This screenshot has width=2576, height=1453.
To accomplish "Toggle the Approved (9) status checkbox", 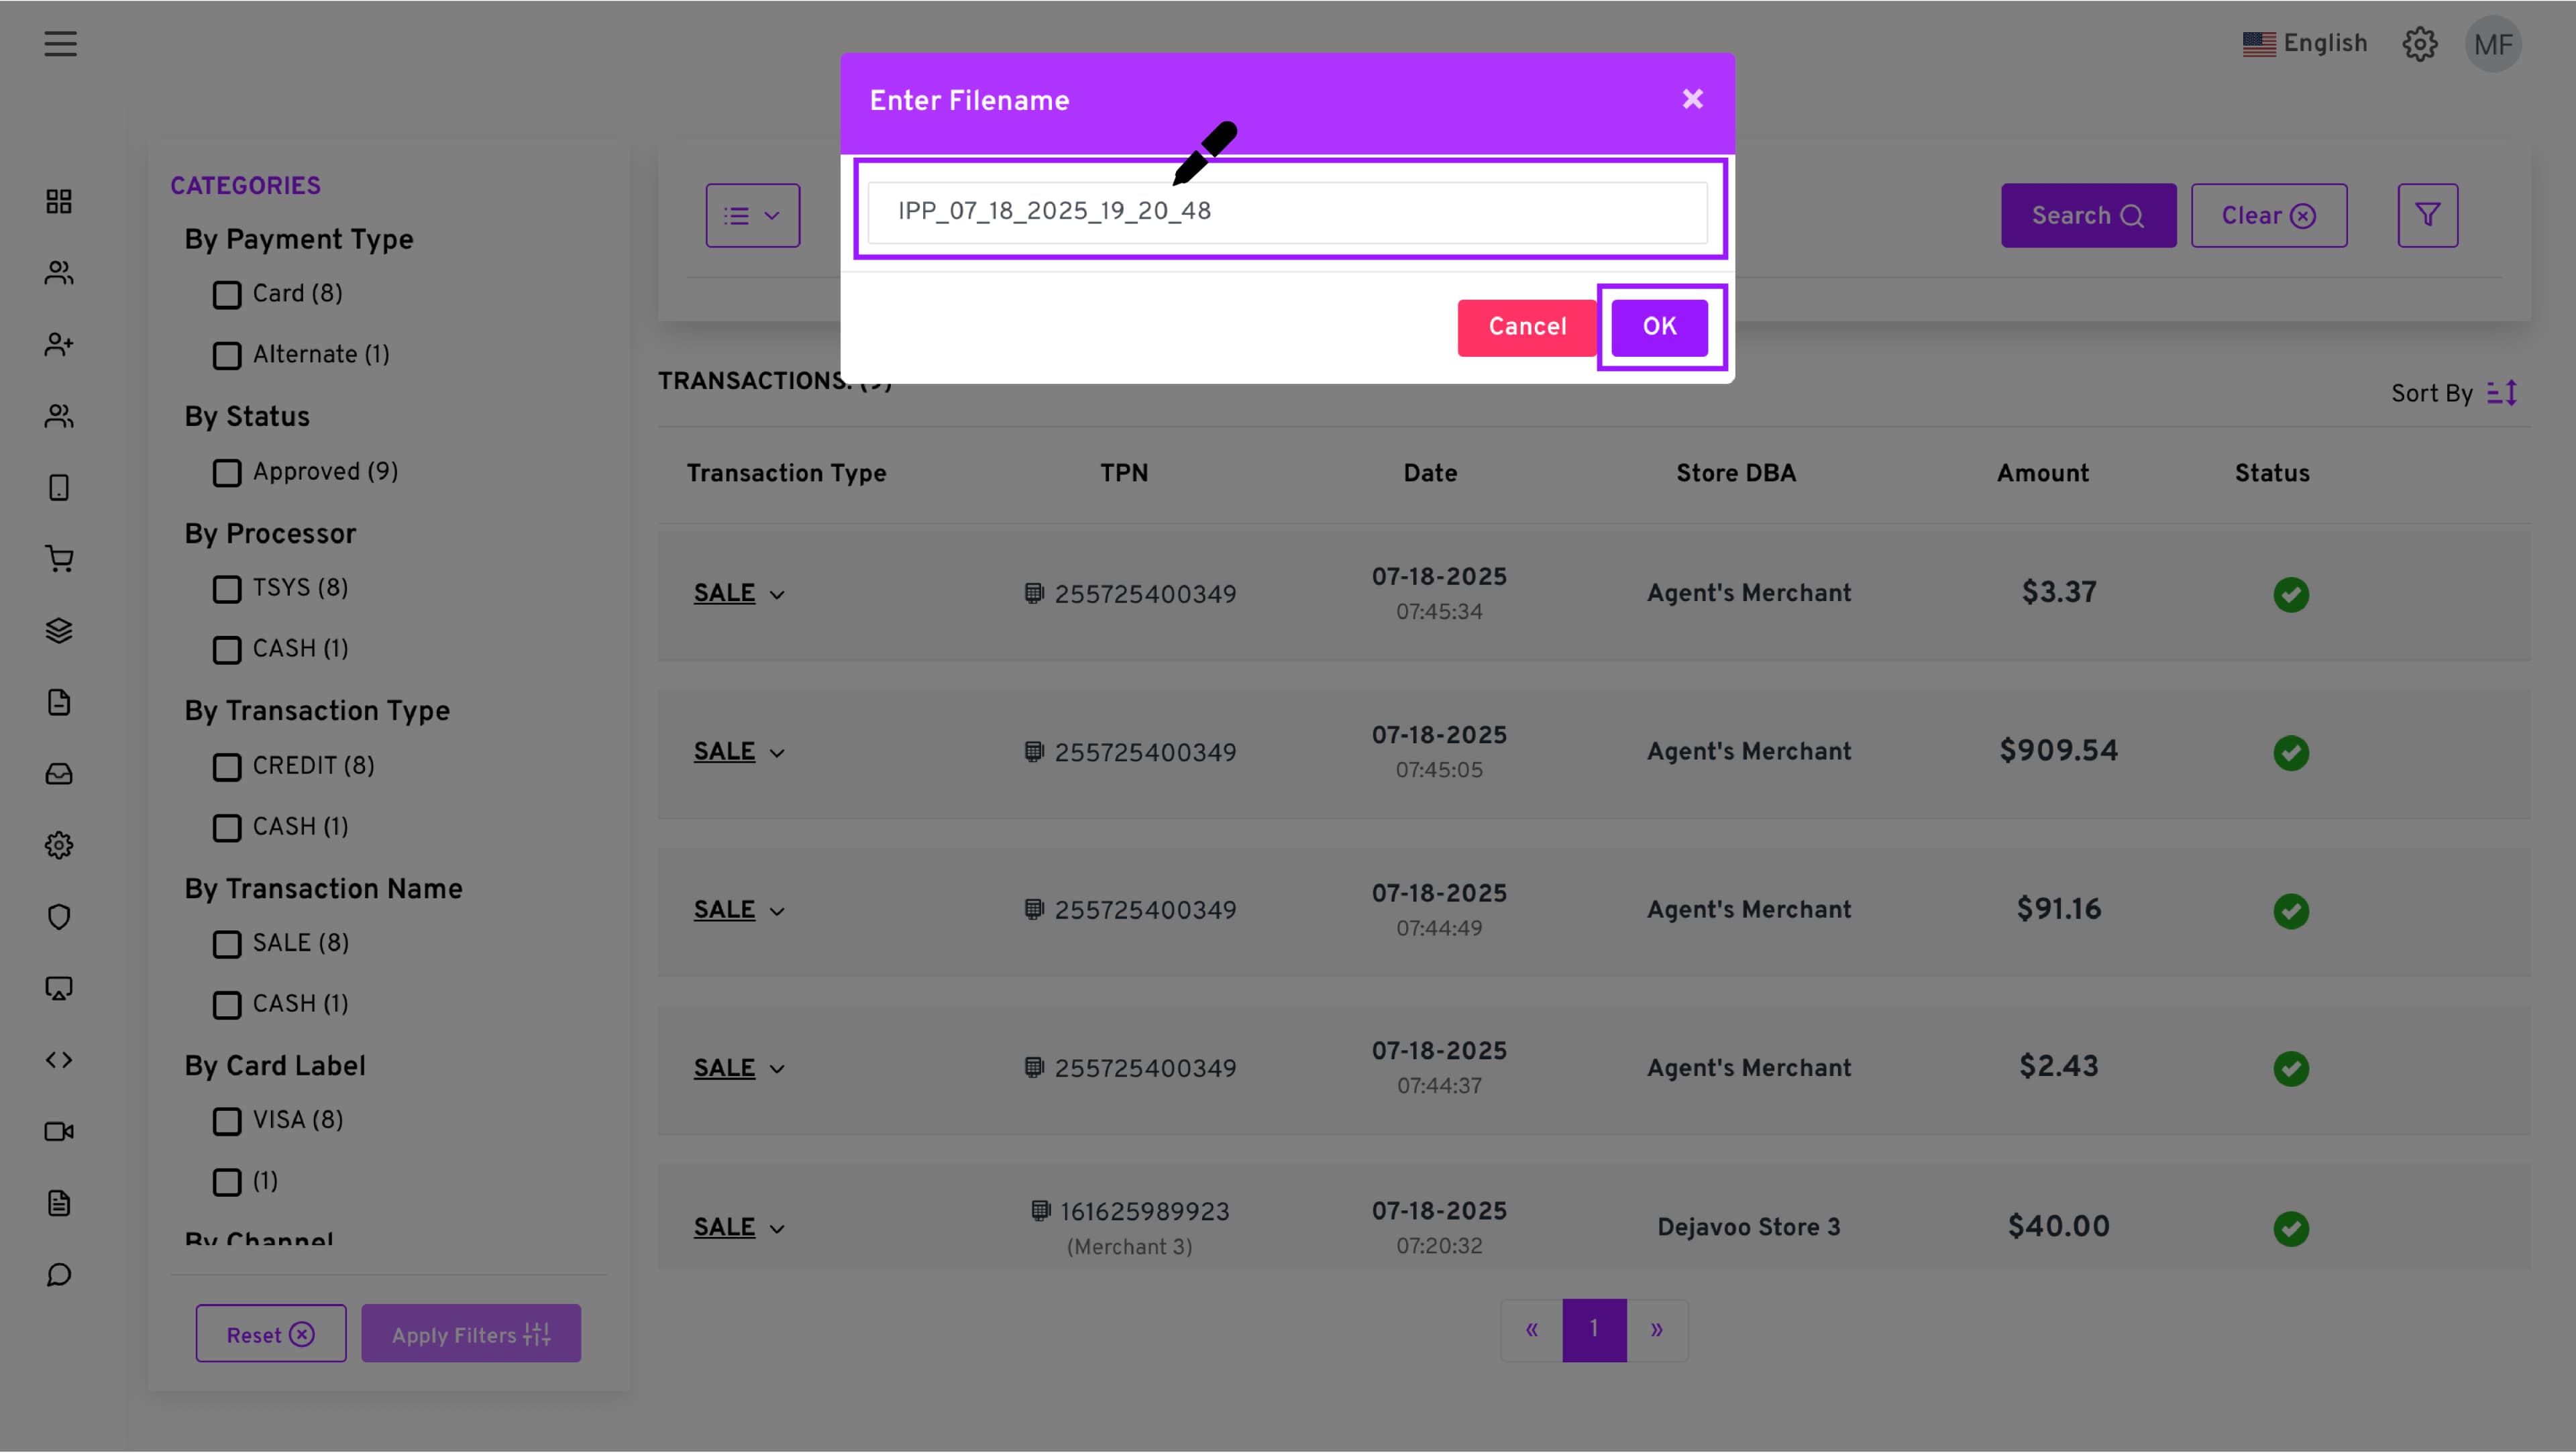I will 227,473.
